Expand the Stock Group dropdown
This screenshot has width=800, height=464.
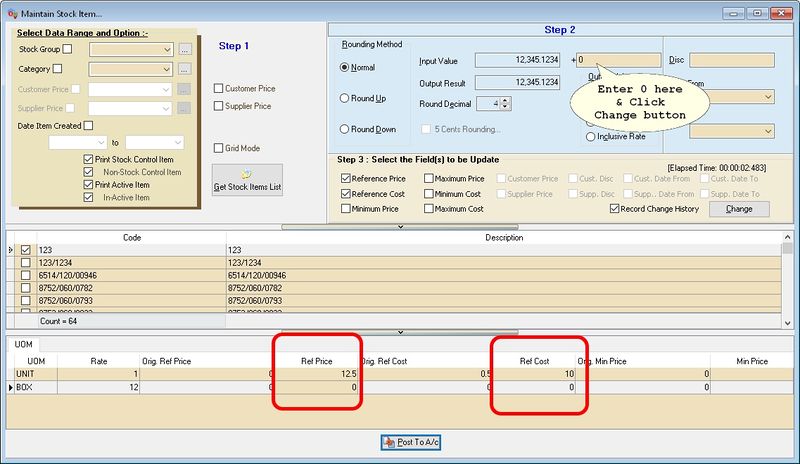pyautogui.click(x=167, y=49)
